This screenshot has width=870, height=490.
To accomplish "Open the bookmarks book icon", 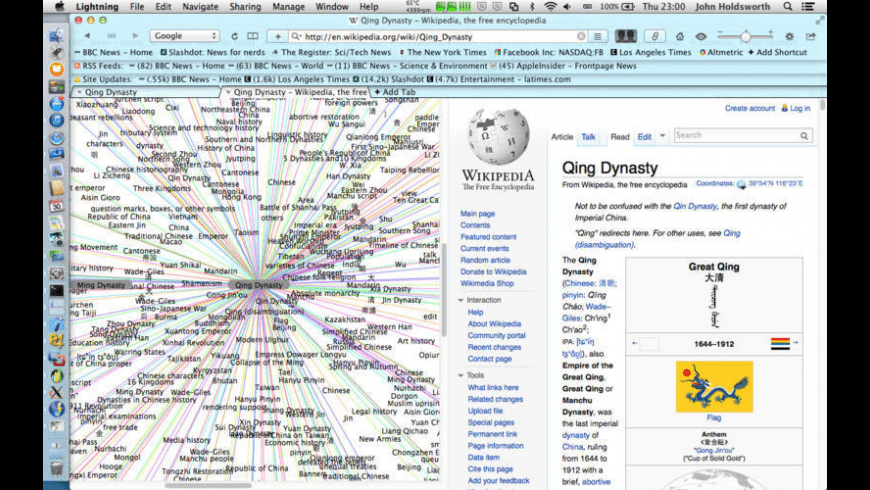I will point(252,36).
